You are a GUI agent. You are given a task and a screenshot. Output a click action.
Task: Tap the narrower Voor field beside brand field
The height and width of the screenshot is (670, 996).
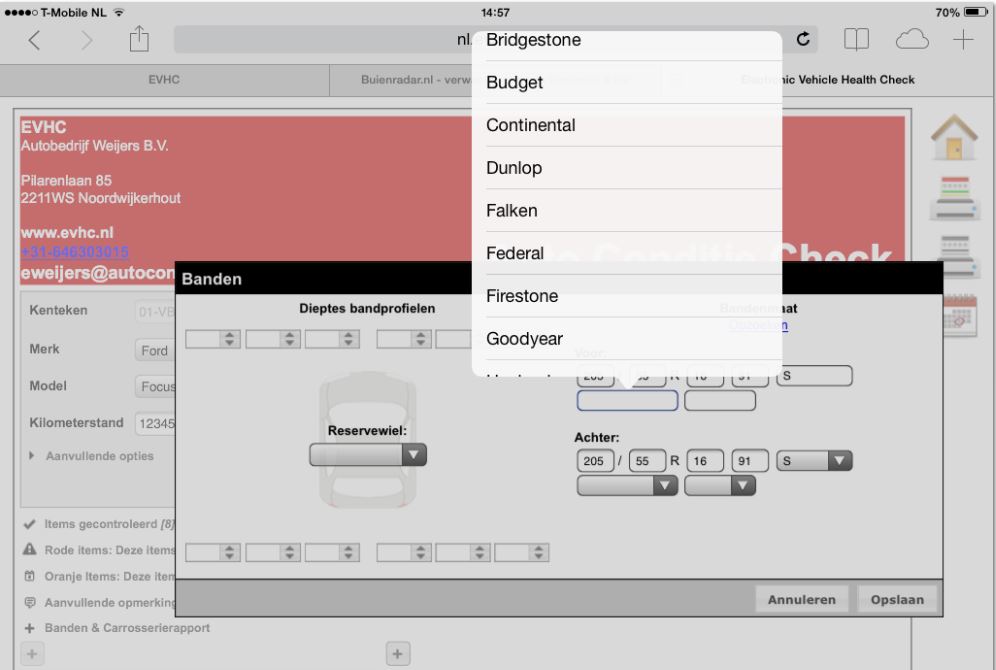[x=720, y=401]
